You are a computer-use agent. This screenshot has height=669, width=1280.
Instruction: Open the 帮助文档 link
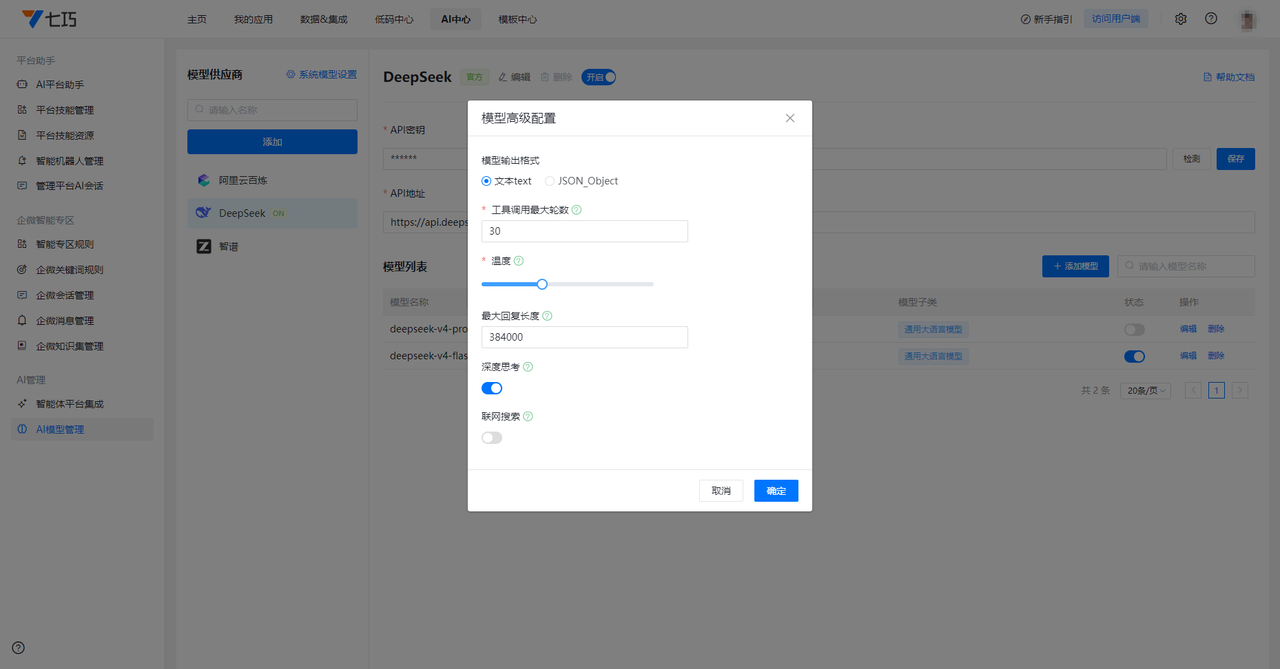1229,77
